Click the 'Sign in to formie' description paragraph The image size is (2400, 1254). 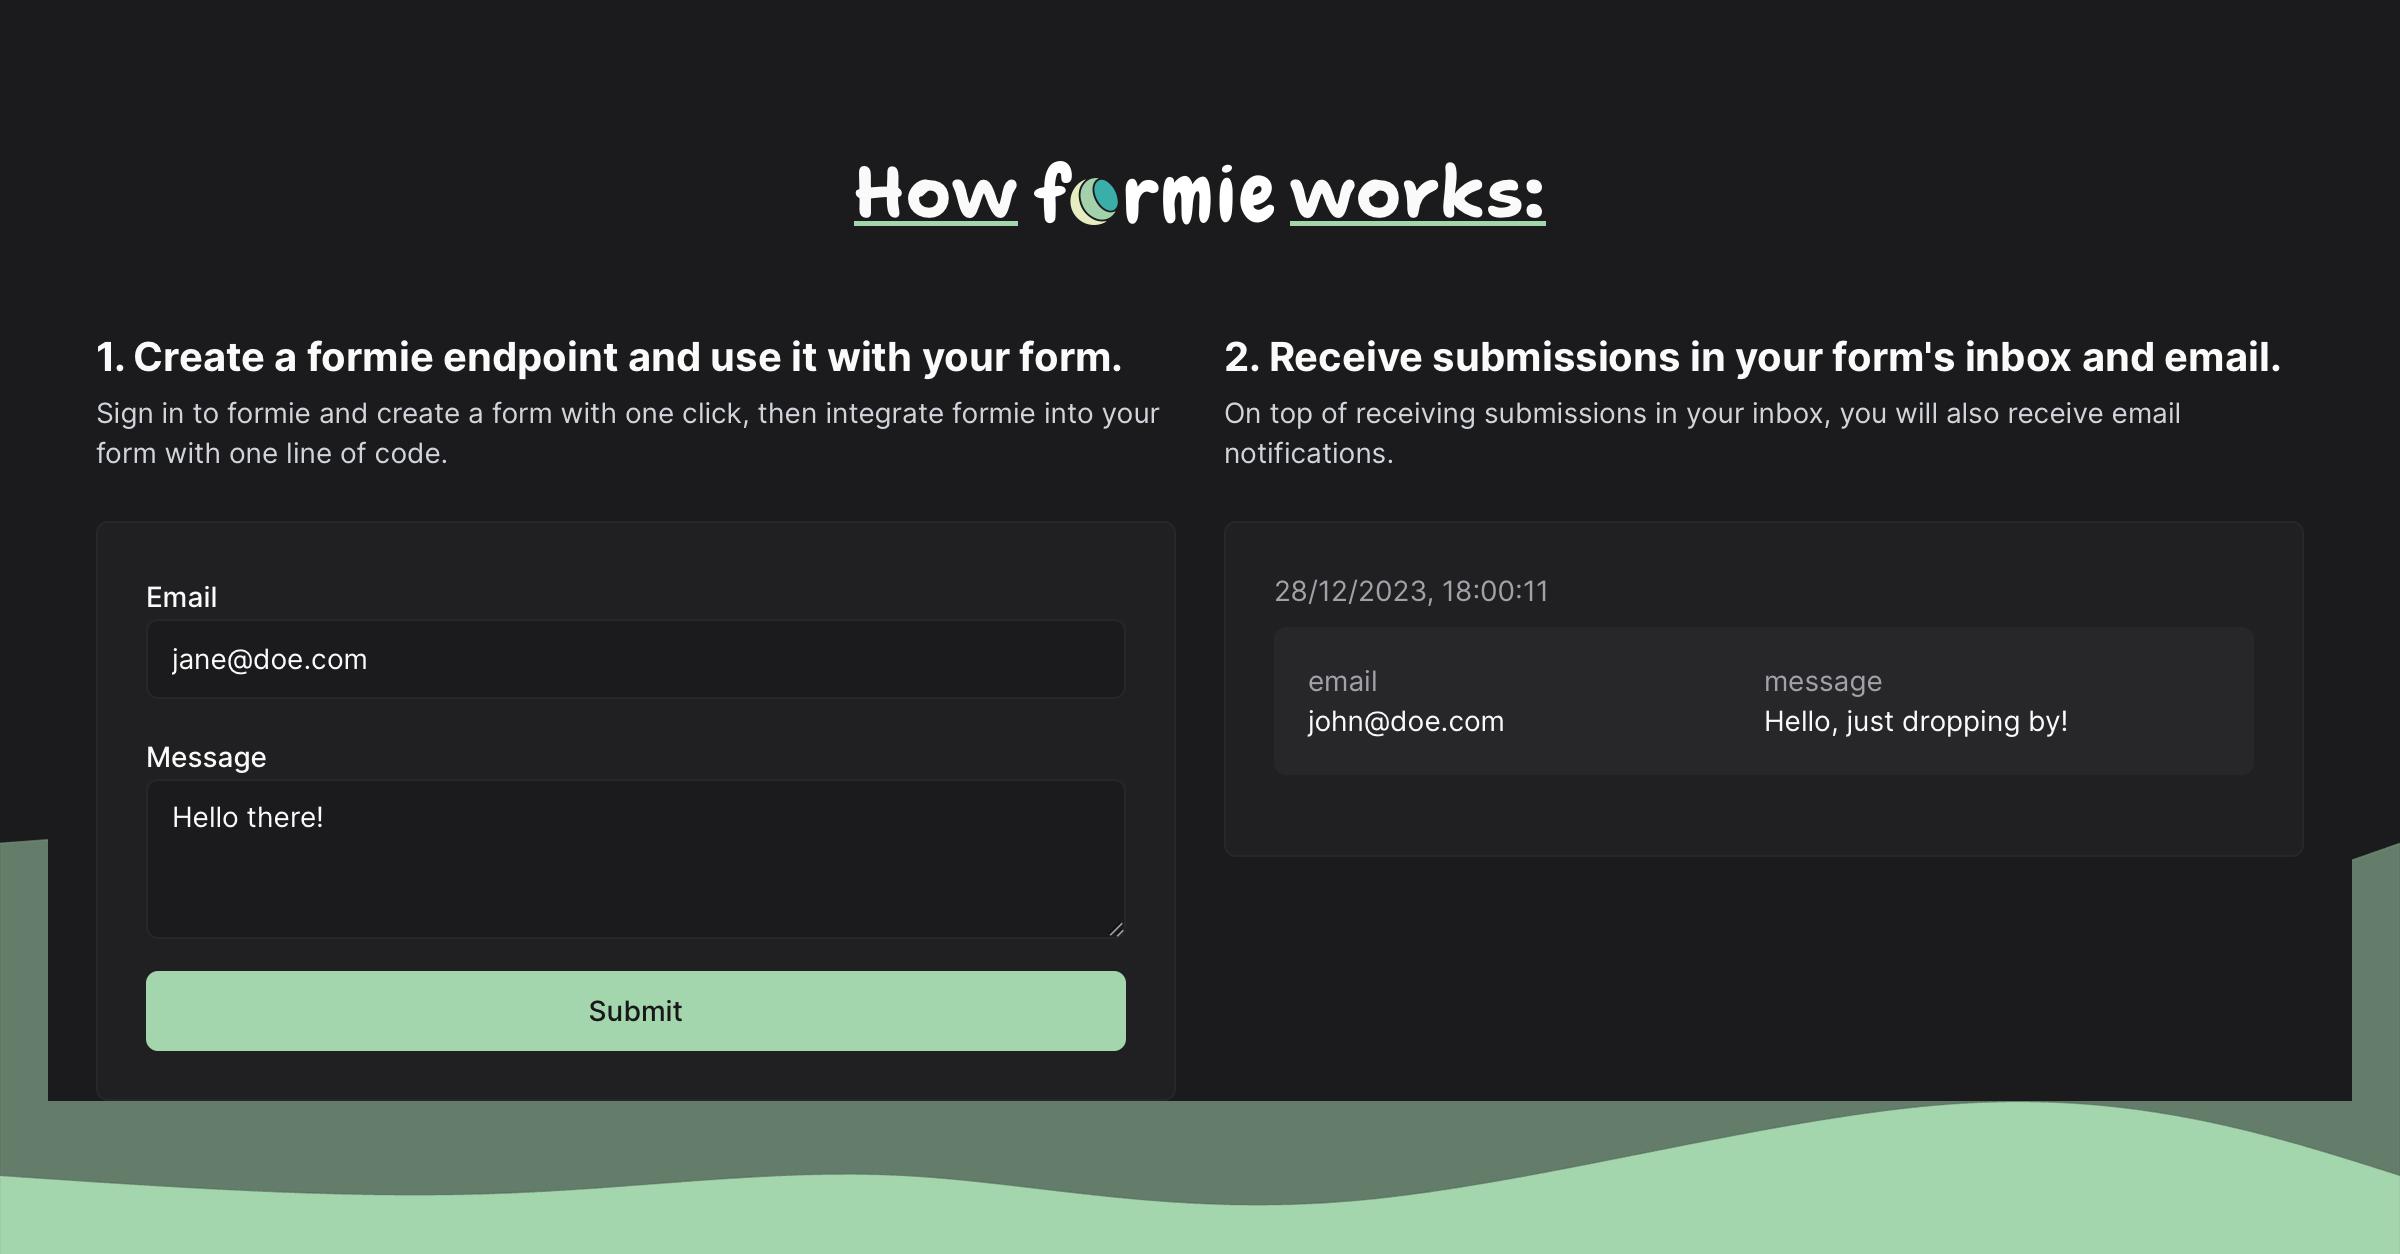(x=628, y=433)
